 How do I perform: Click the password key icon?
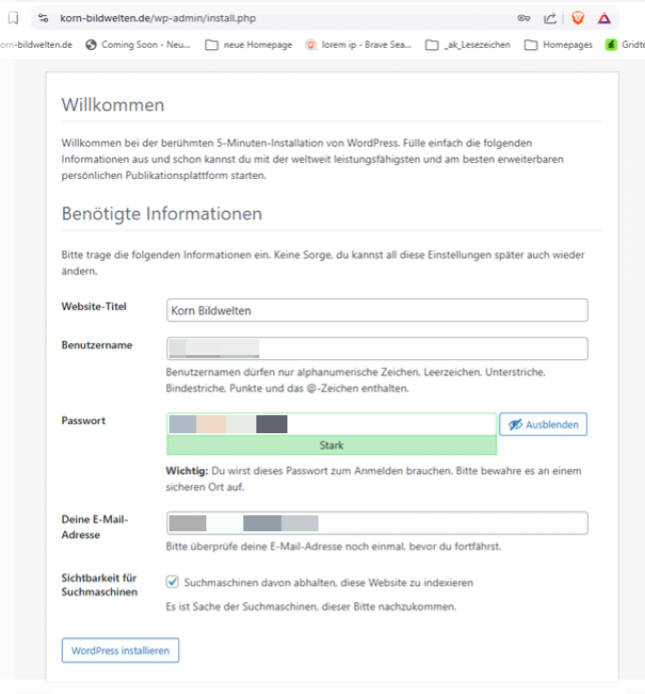click(524, 18)
